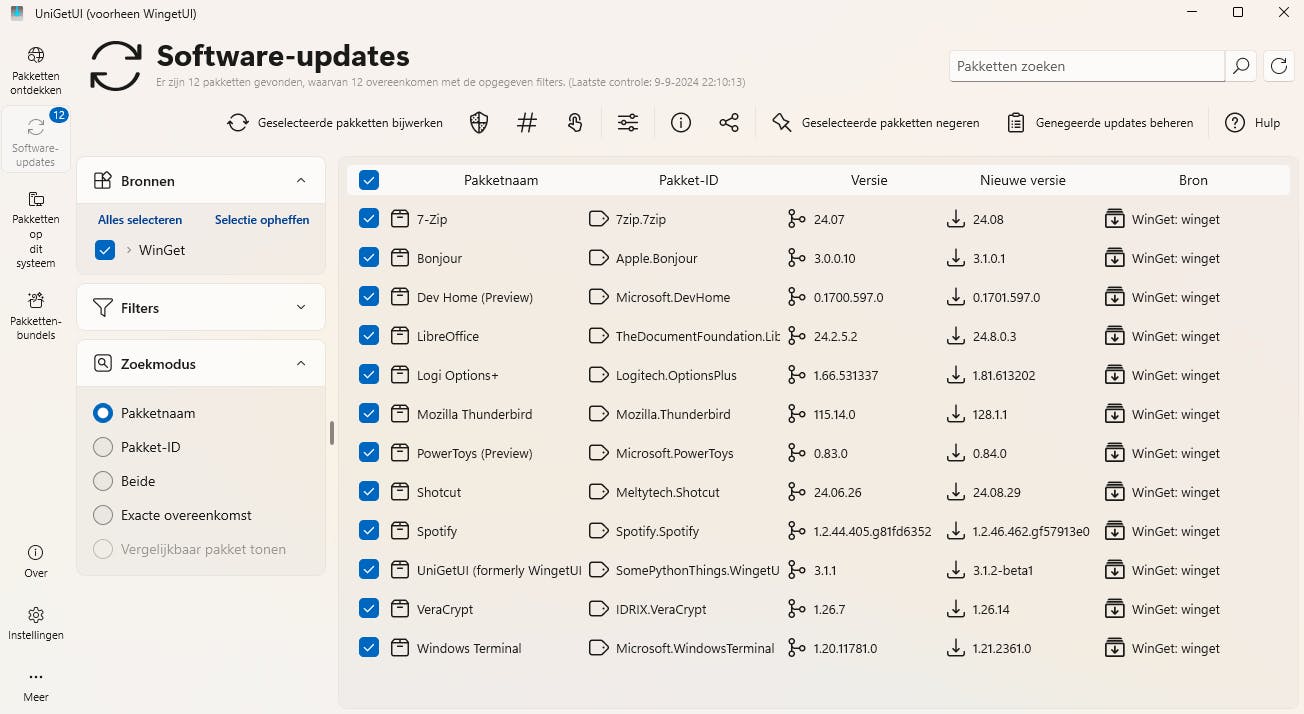Viewport: 1304px width, 714px height.
Task: Select the PowerToys (Preview) row name
Action: (475, 453)
